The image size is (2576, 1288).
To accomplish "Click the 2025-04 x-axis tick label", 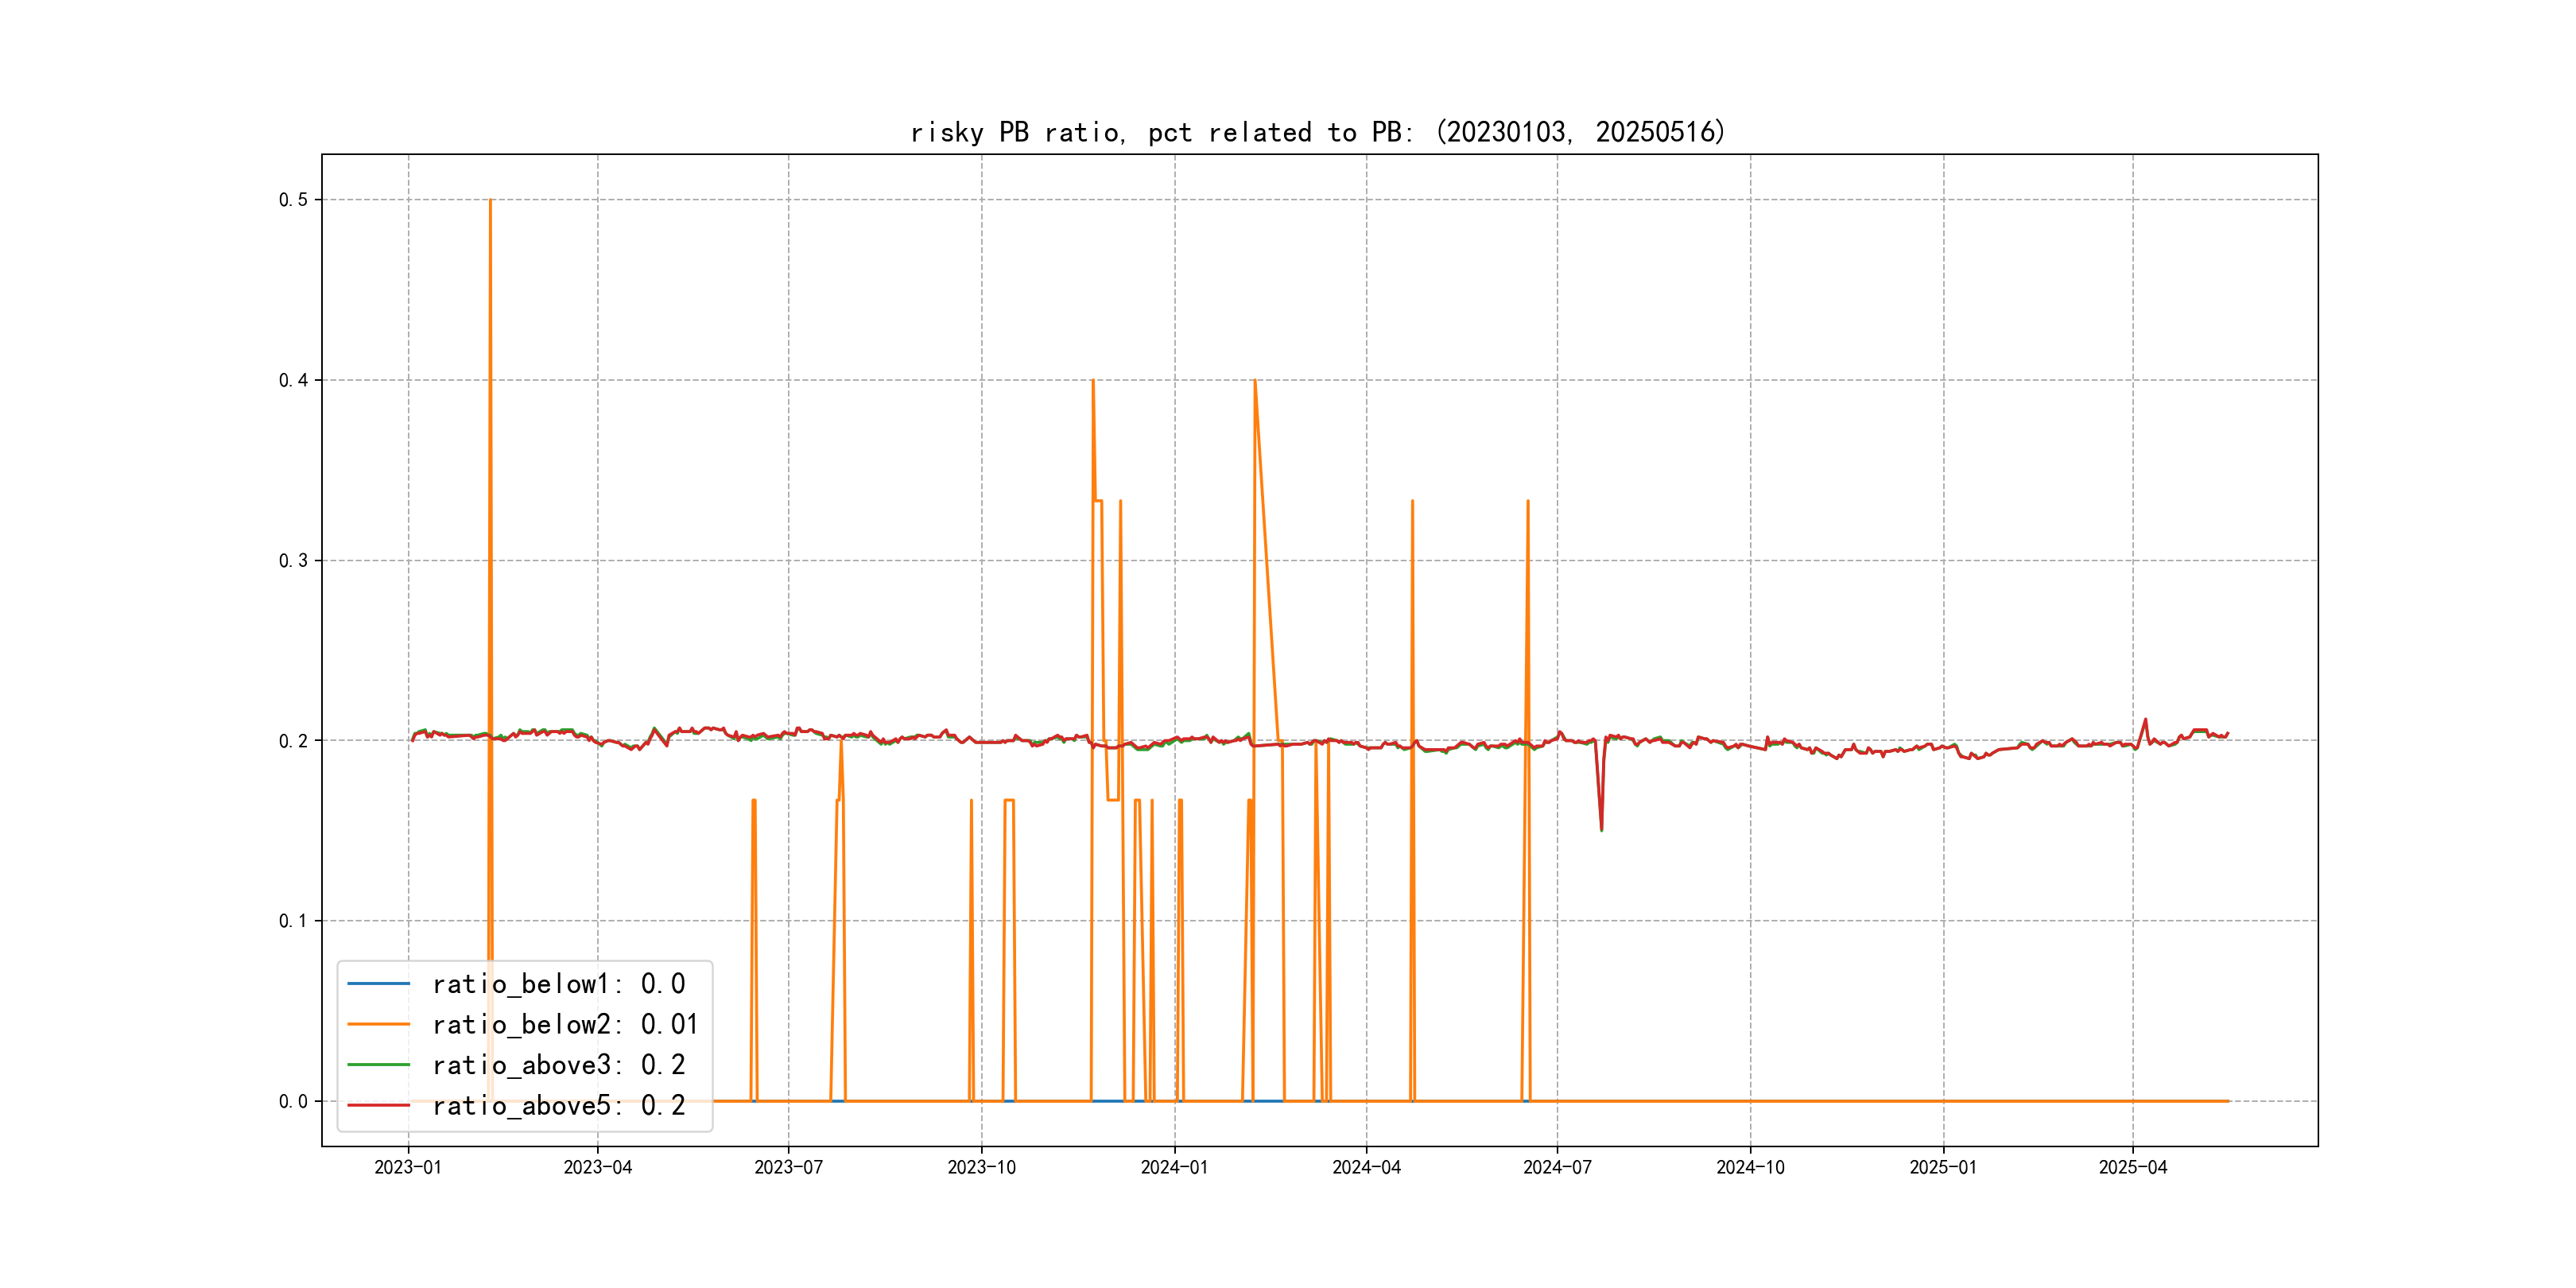I will coord(2133,1167).
